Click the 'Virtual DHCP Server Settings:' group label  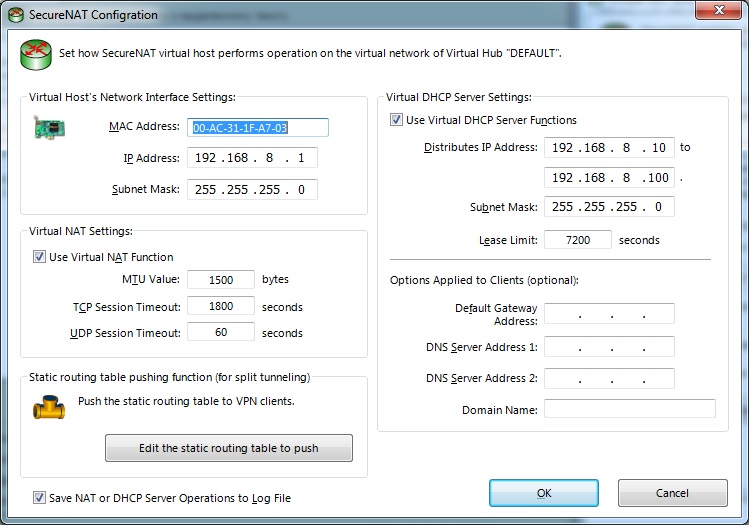[x=459, y=98]
